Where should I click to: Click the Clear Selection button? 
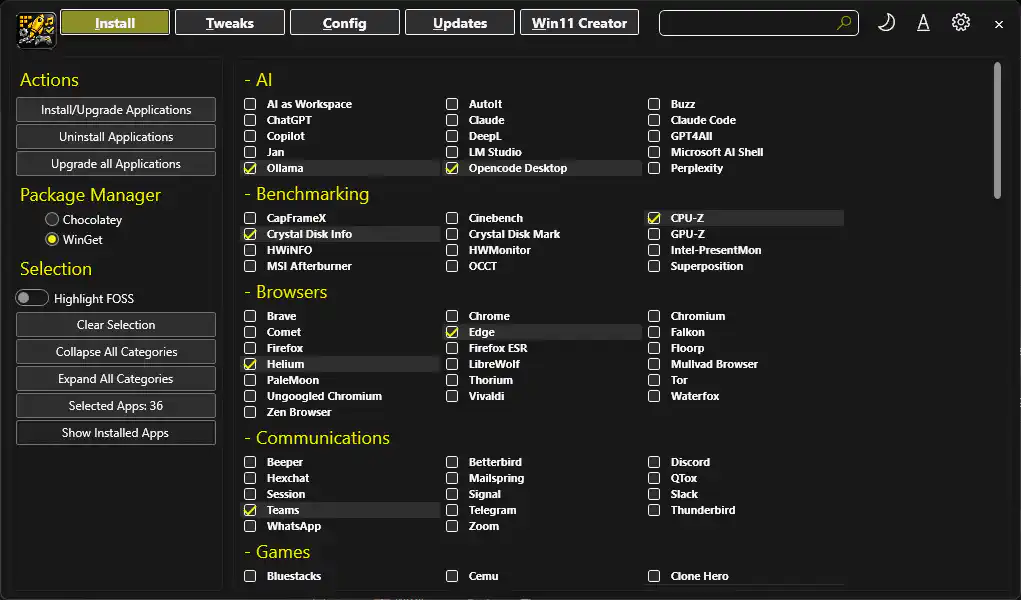point(116,324)
